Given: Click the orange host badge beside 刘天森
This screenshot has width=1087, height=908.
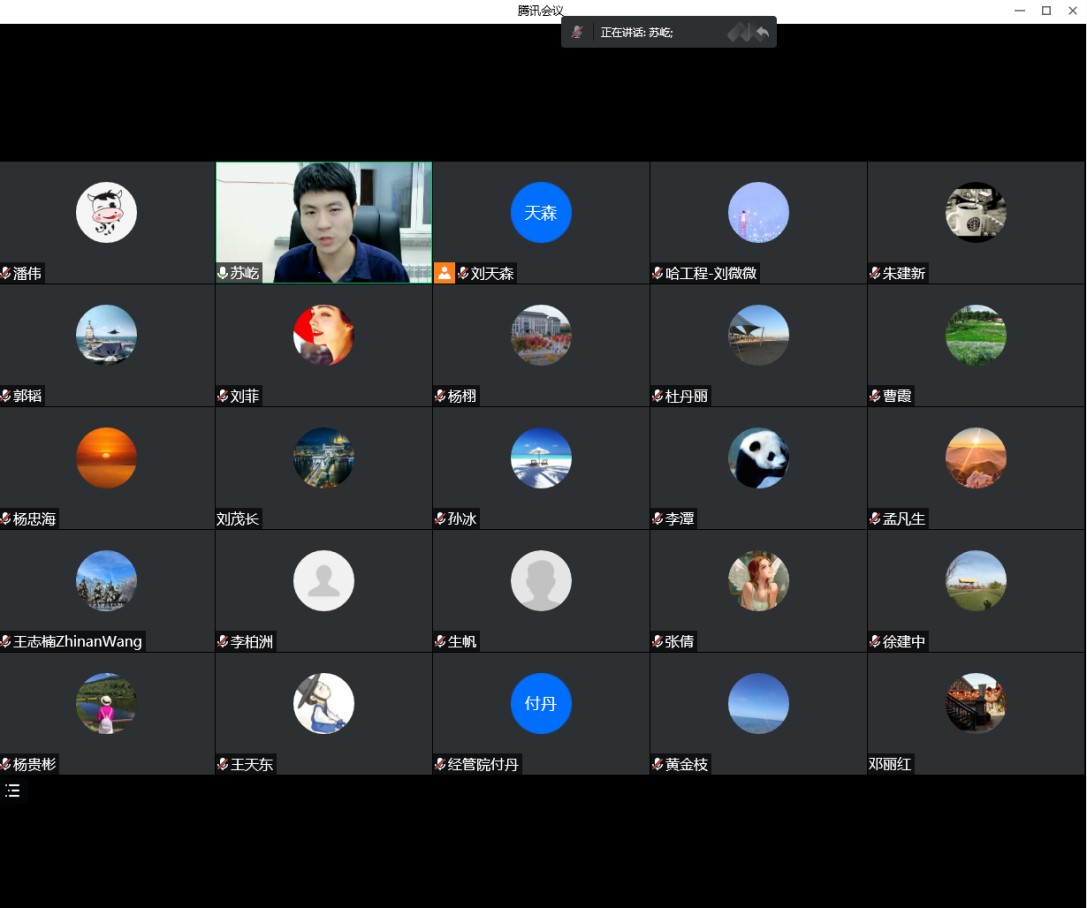Looking at the screenshot, I should [445, 273].
